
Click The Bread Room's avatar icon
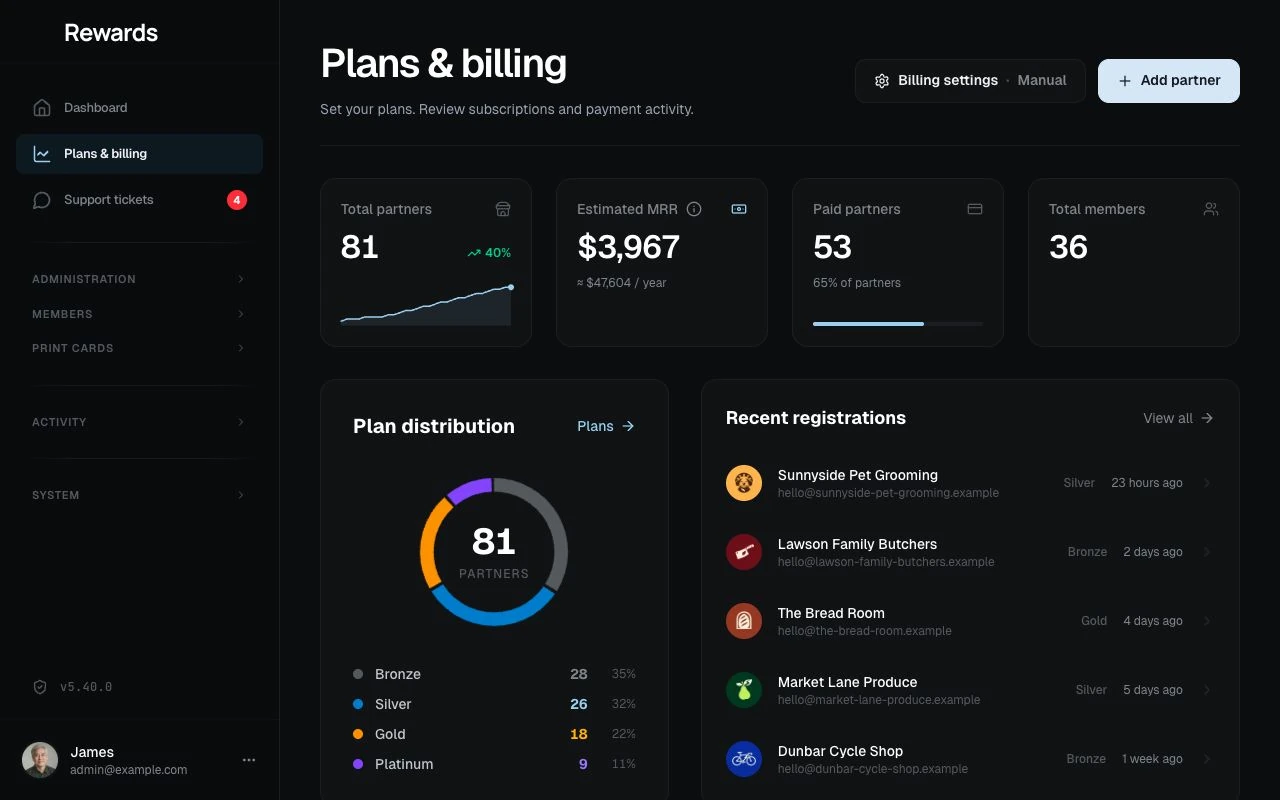point(744,621)
